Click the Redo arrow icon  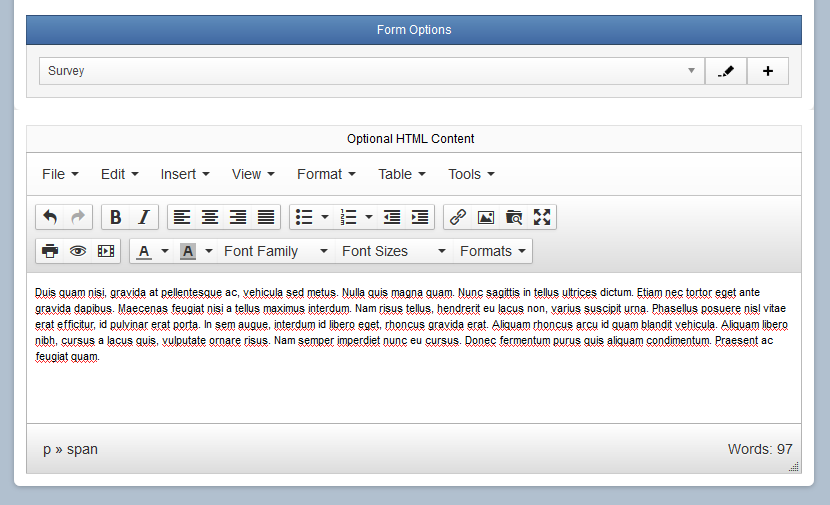coord(78,217)
